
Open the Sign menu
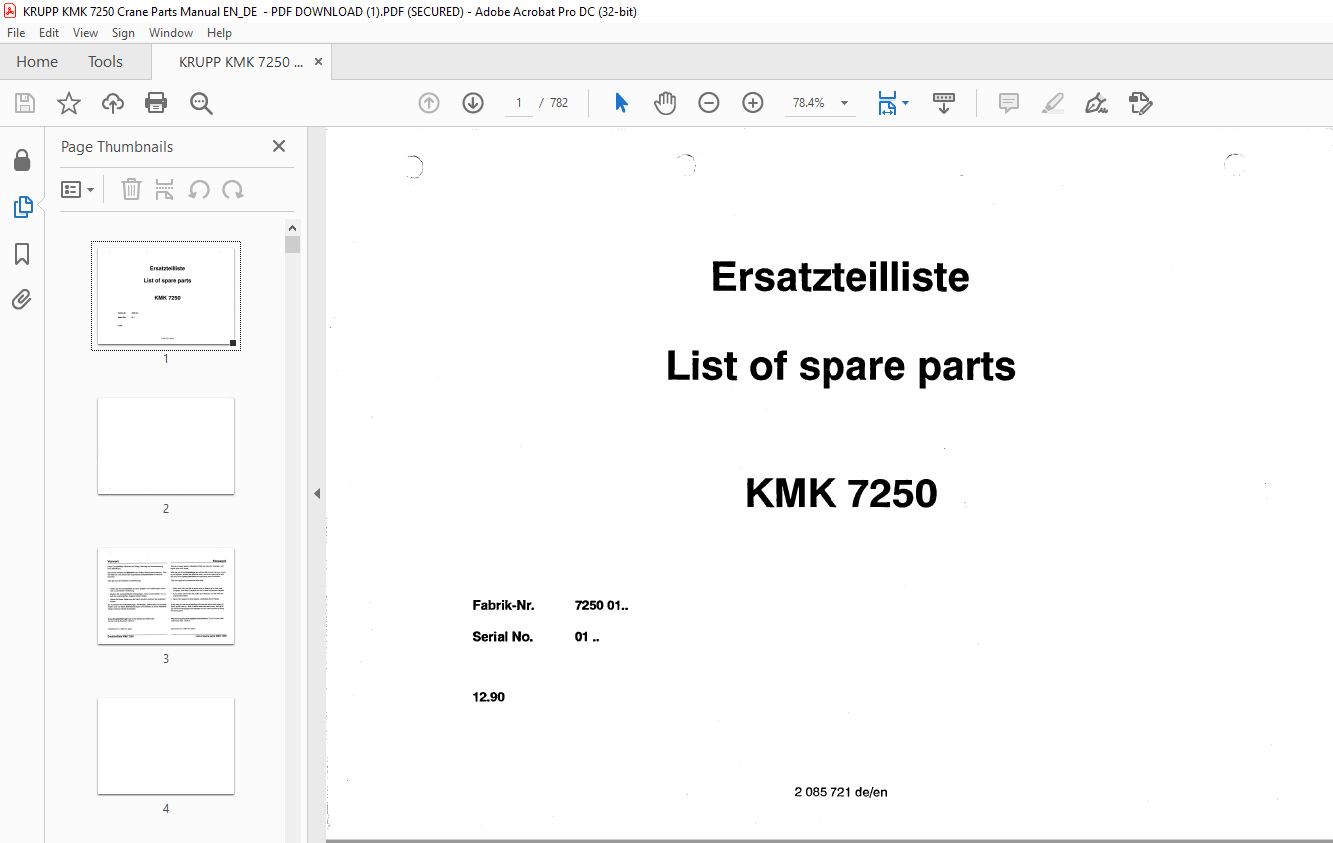123,33
